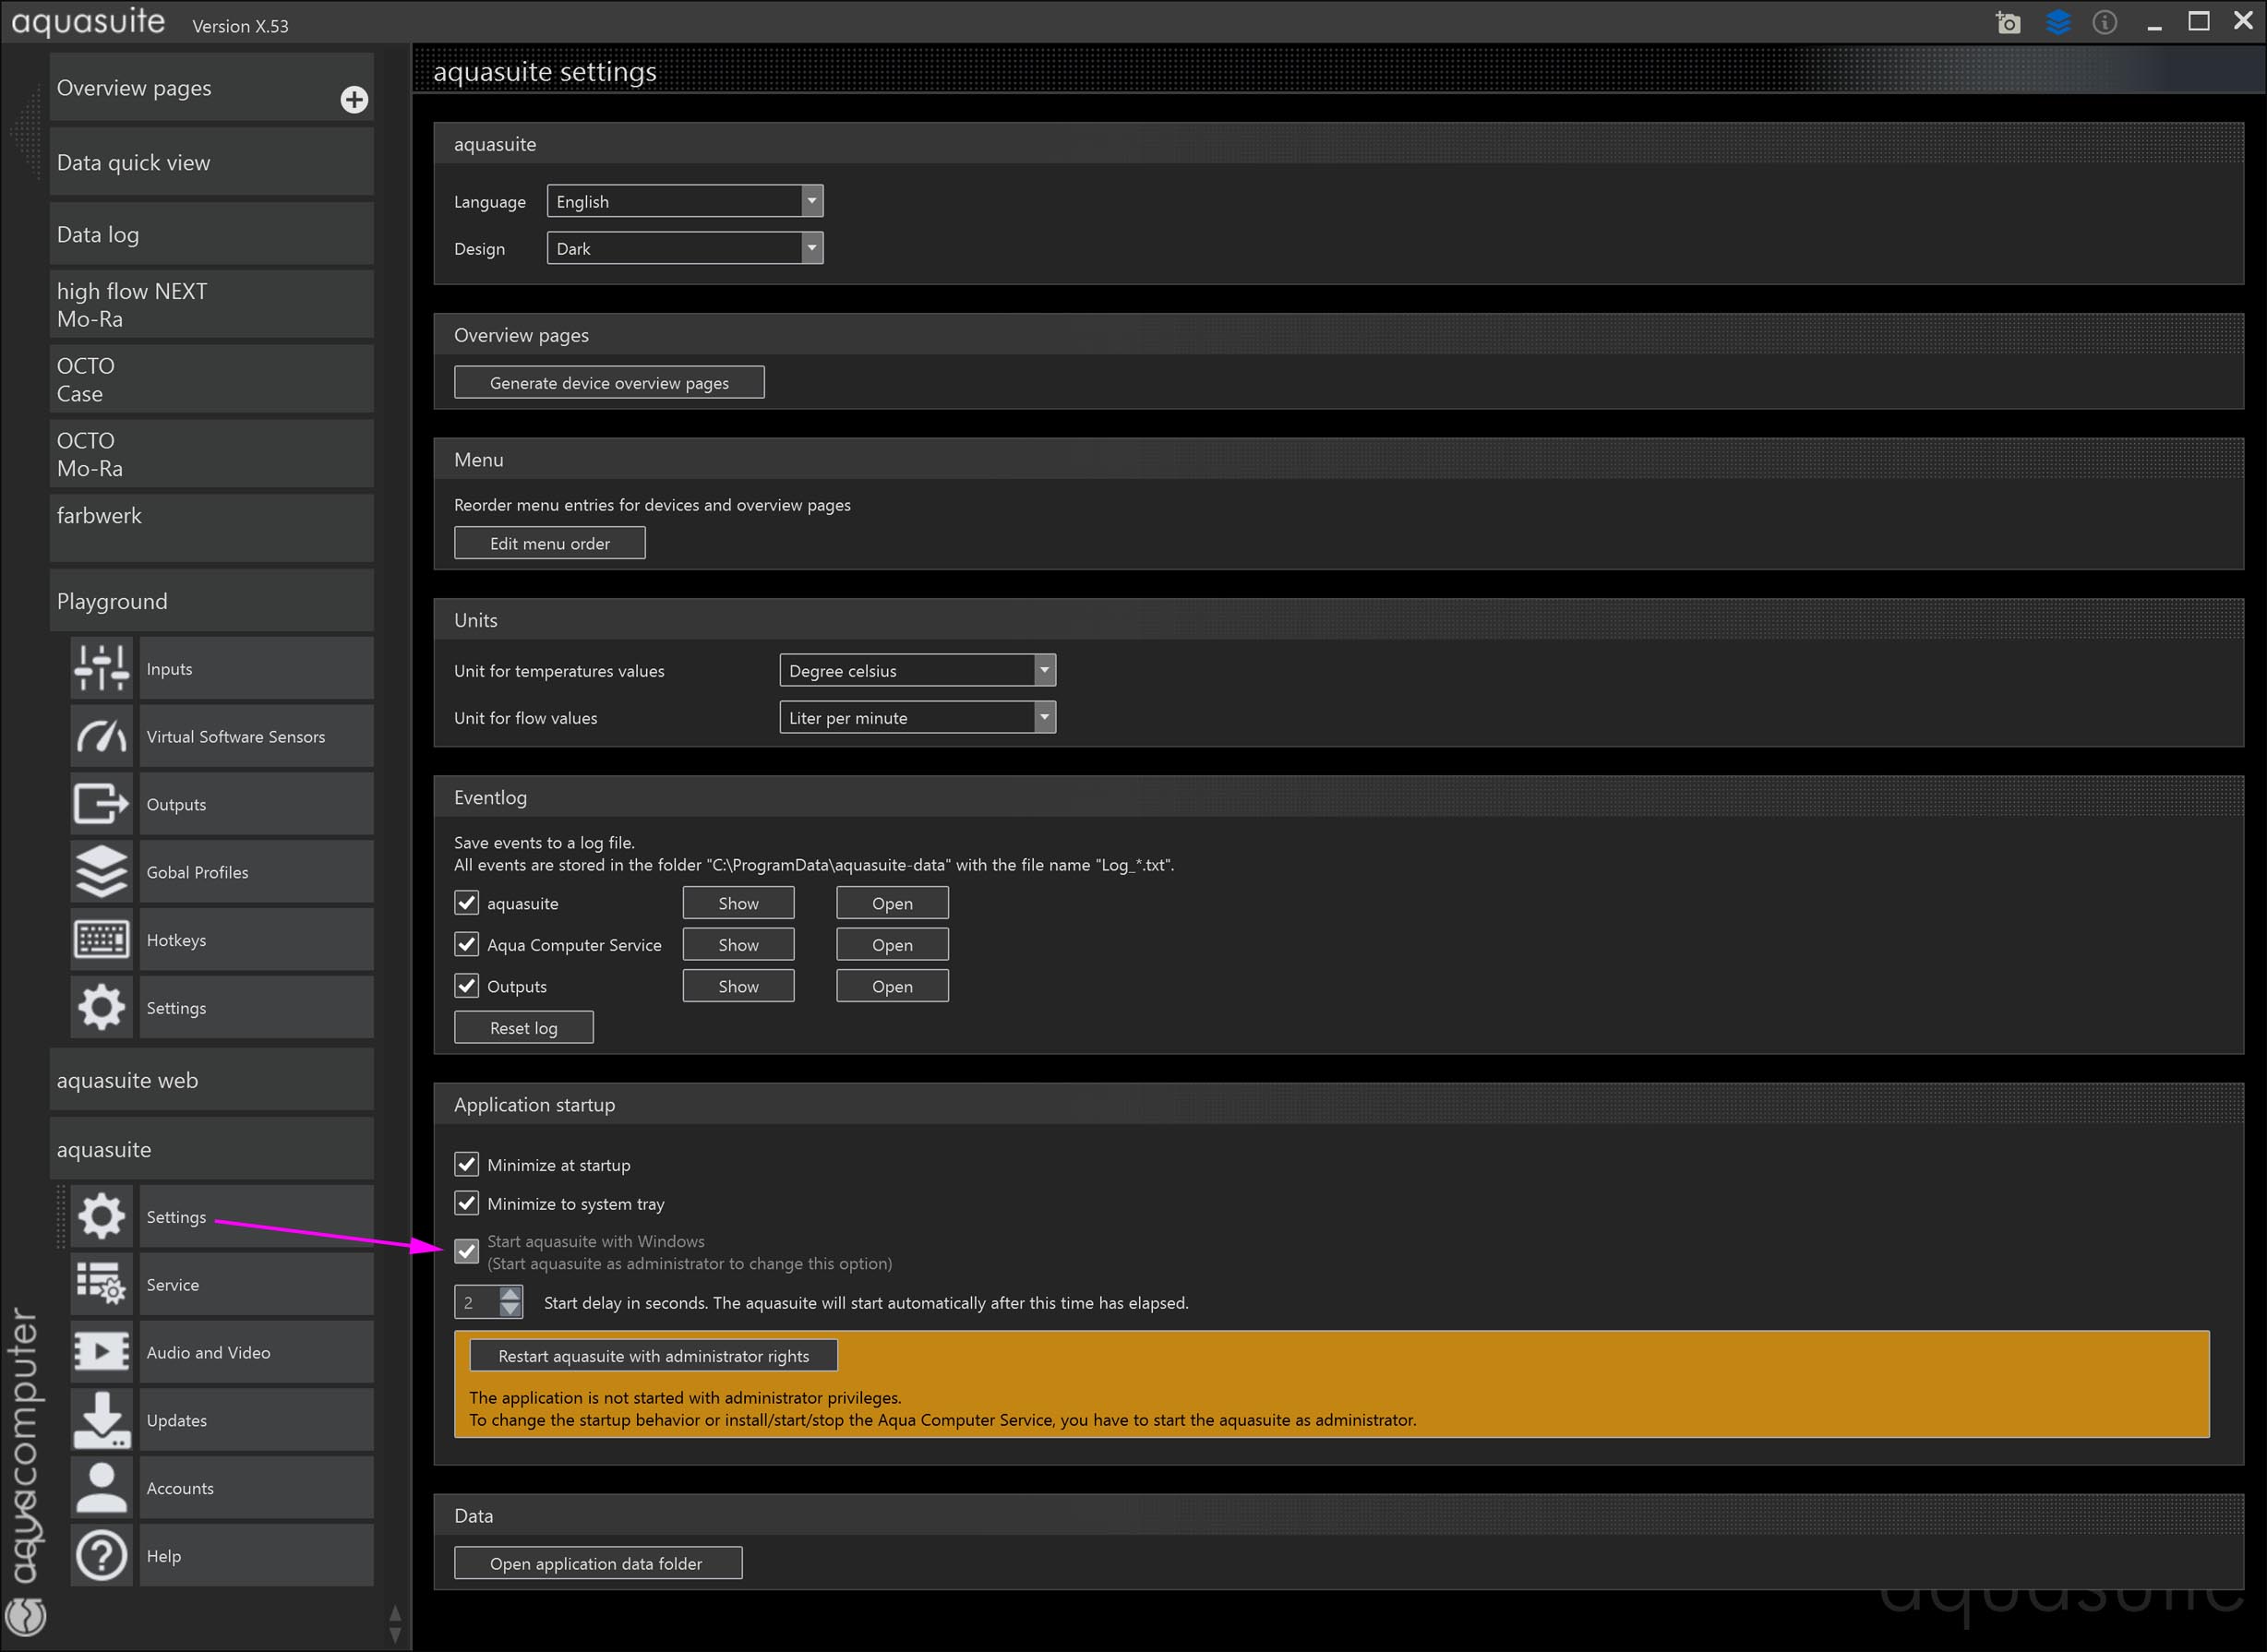Add overview page with plus icon

click(354, 99)
